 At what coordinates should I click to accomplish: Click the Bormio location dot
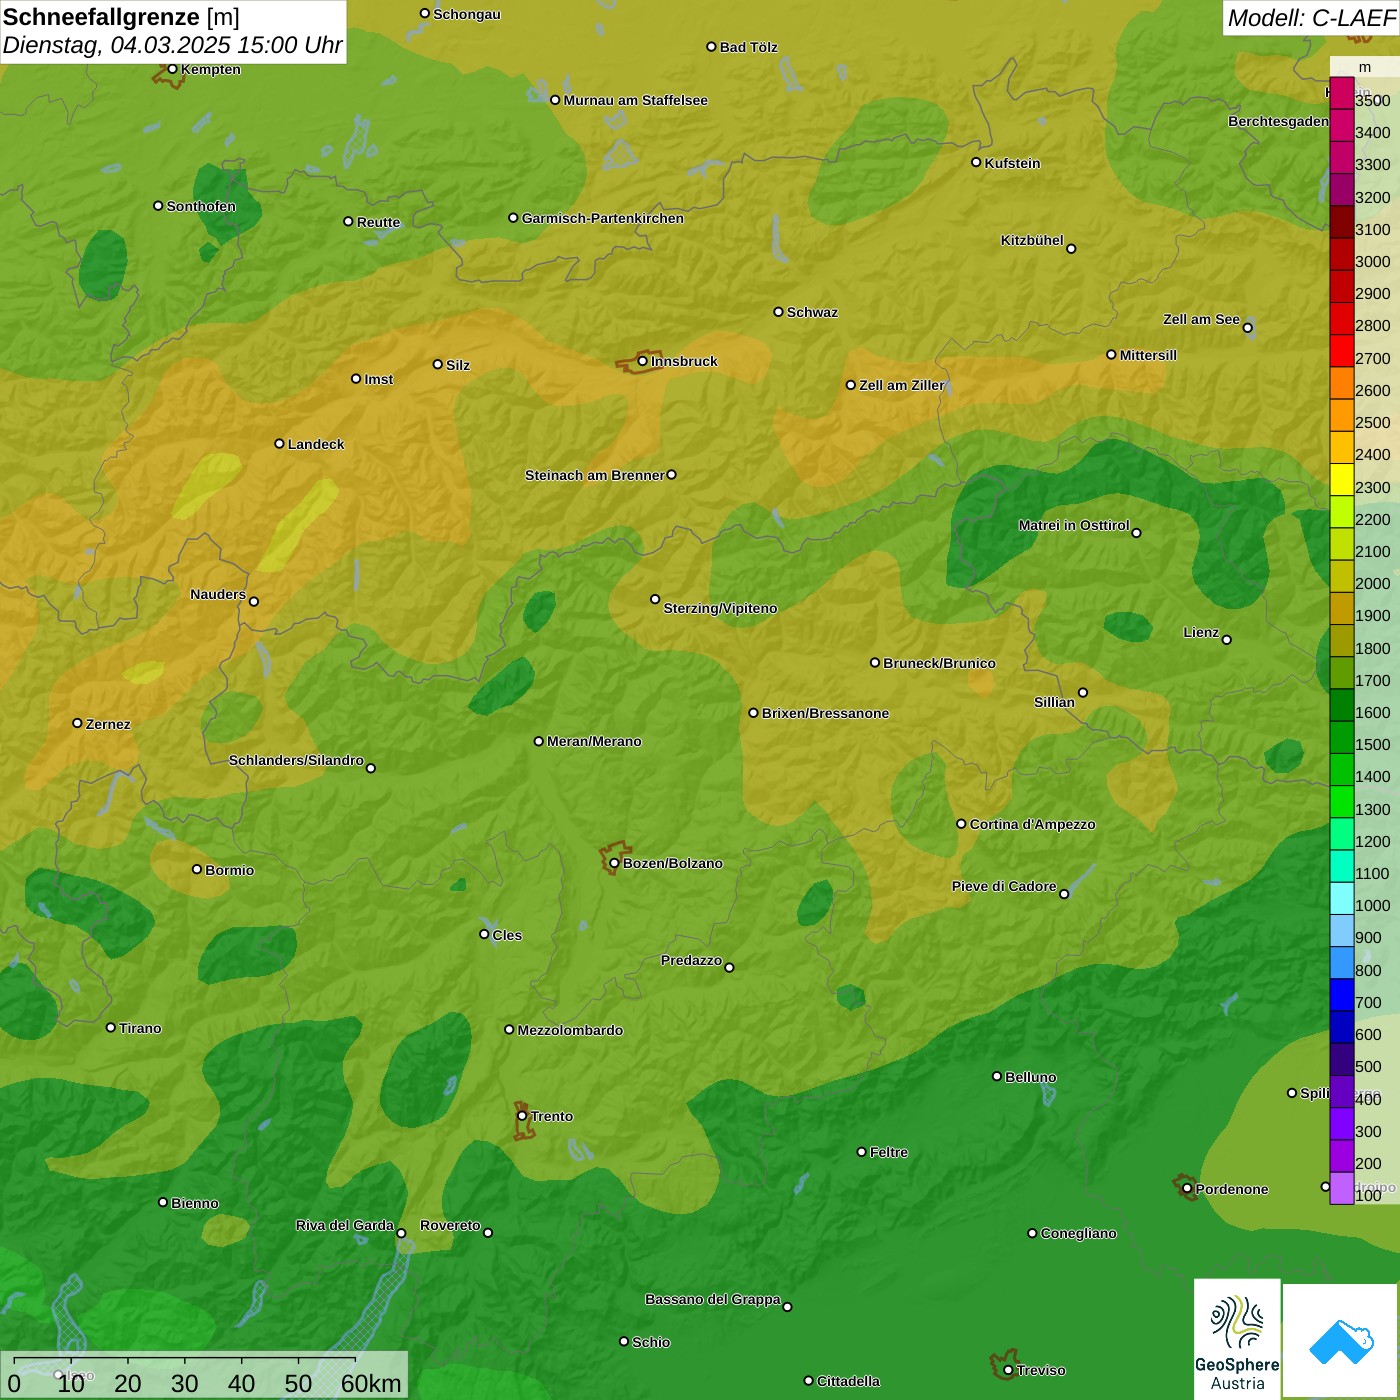tap(197, 869)
